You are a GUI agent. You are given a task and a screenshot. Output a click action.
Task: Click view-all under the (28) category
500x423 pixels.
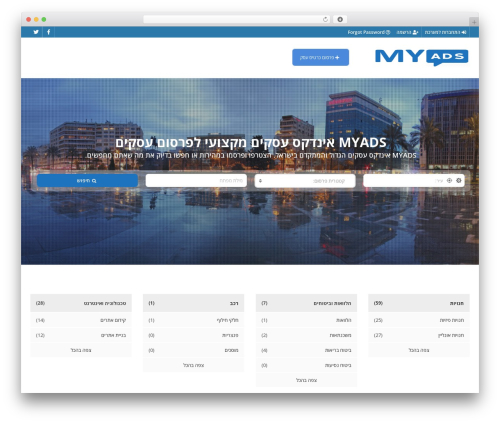point(81,350)
